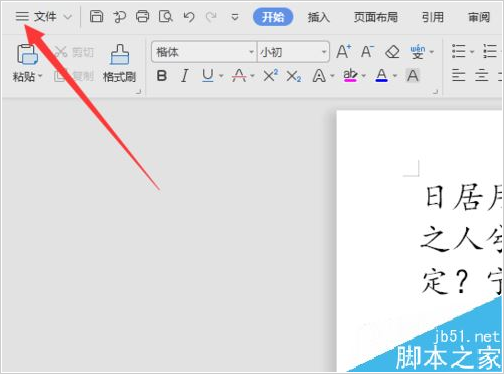The height and width of the screenshot is (374, 504).
Task: Expand text effects dropdown arrow
Action: click(x=332, y=76)
